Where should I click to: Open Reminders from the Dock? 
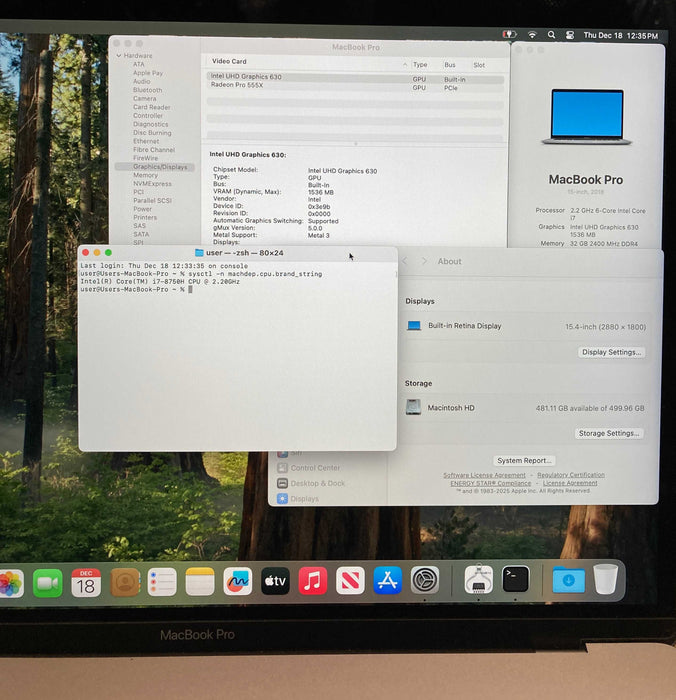pyautogui.click(x=162, y=582)
